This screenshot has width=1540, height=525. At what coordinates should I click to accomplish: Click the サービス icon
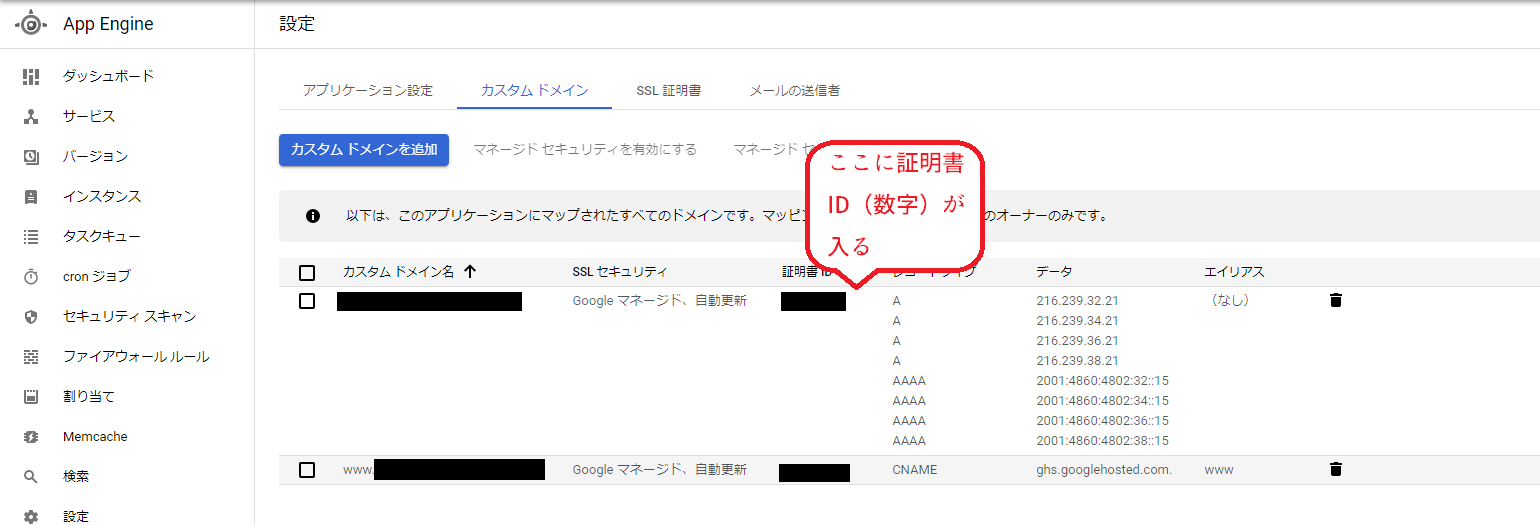[x=31, y=116]
